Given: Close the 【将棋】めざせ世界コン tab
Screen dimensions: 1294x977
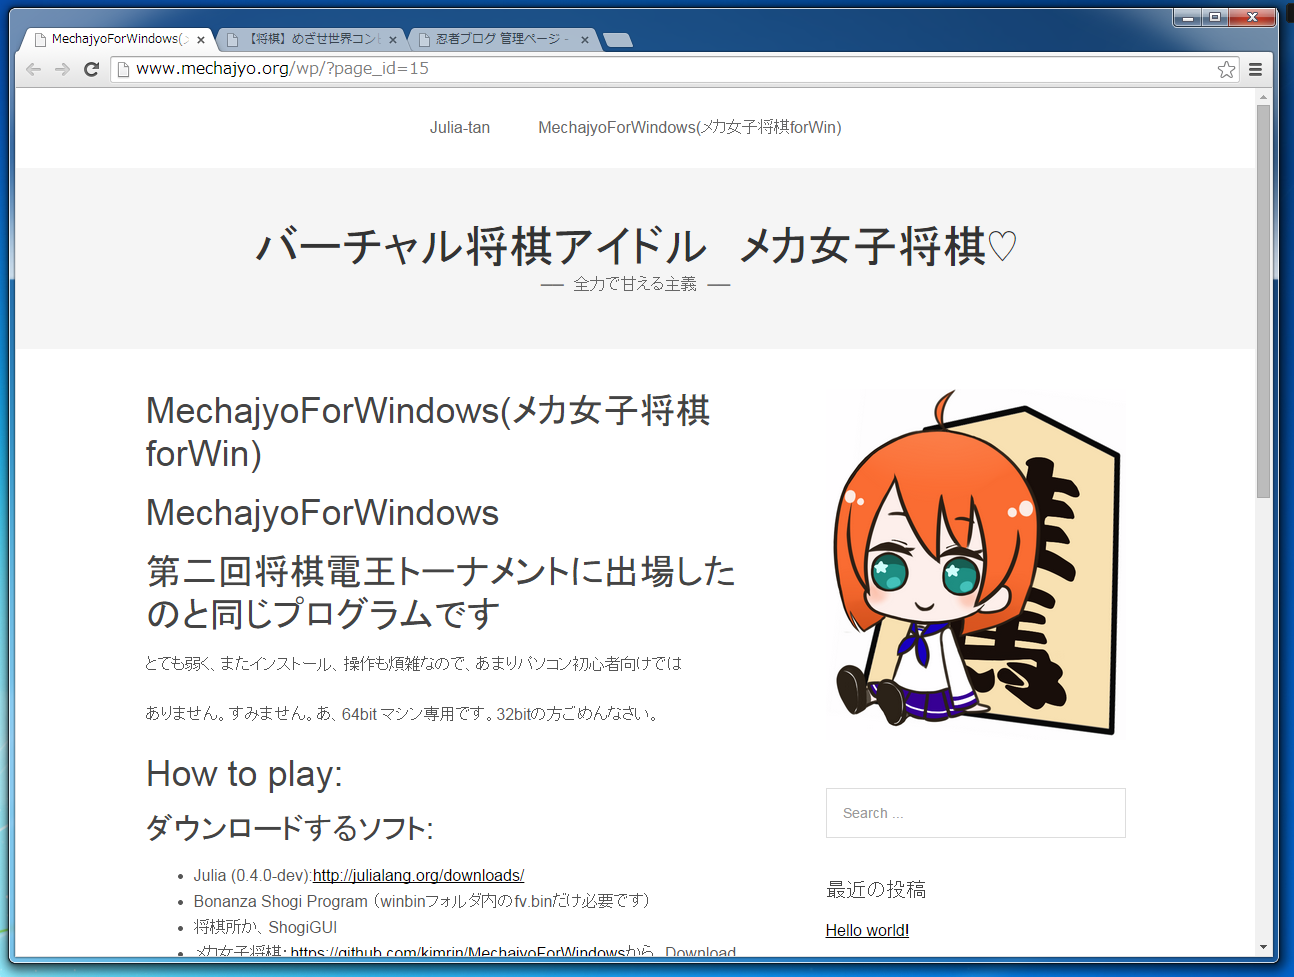Looking at the screenshot, I should (x=393, y=40).
